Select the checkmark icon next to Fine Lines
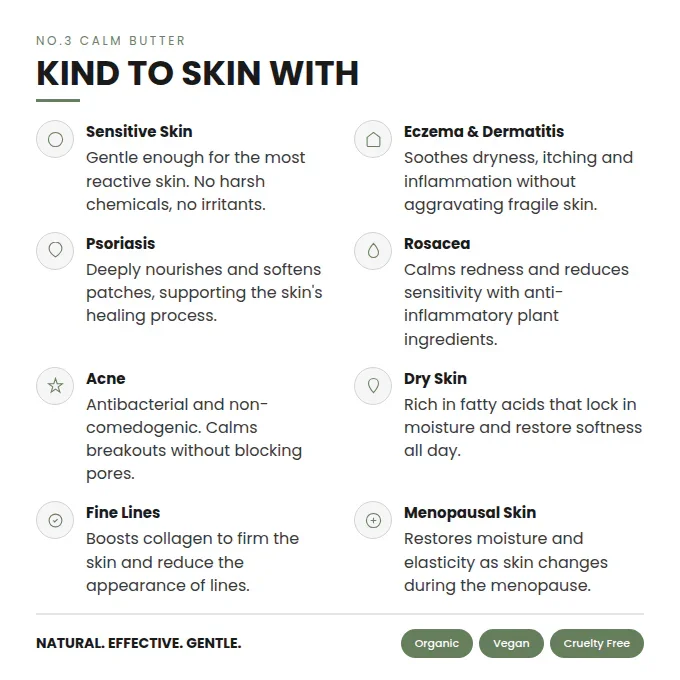 point(55,520)
